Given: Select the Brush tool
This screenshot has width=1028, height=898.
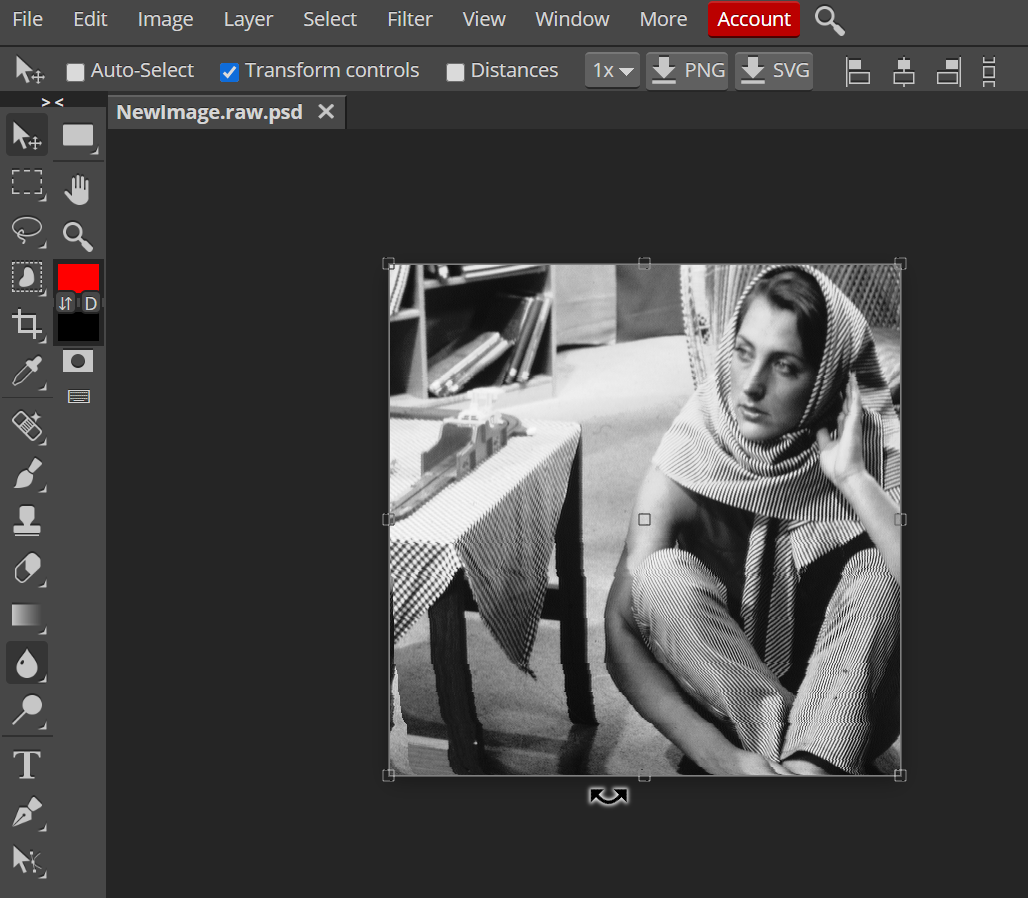Looking at the screenshot, I should 27,473.
